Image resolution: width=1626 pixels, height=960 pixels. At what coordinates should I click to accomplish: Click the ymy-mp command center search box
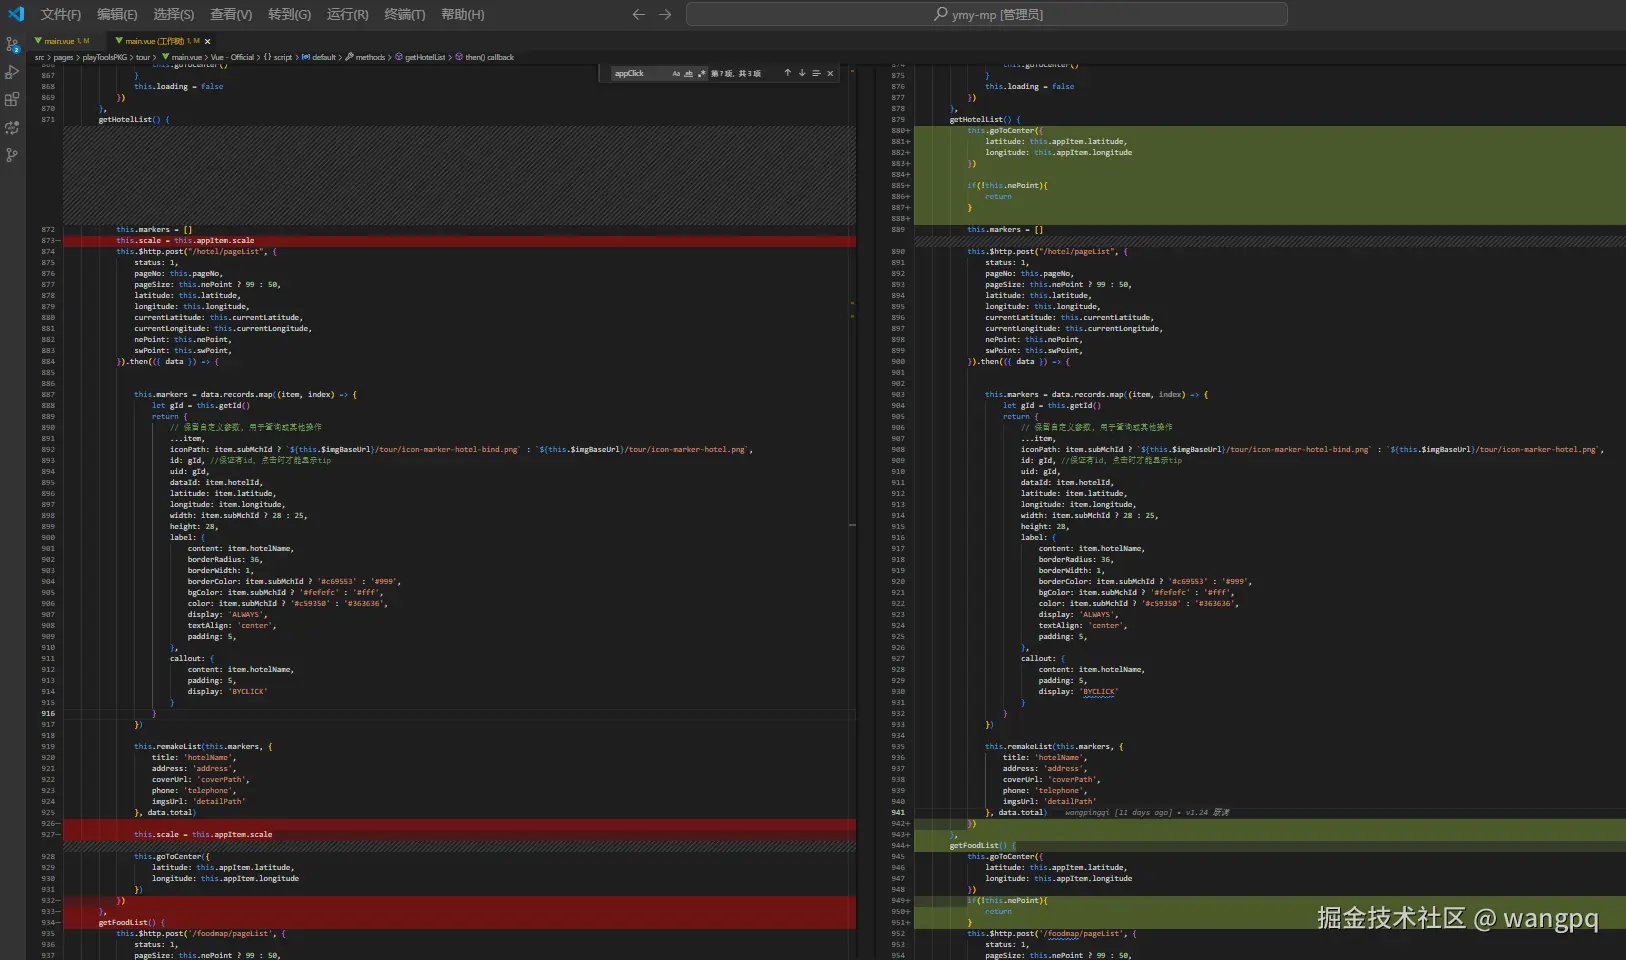(986, 14)
